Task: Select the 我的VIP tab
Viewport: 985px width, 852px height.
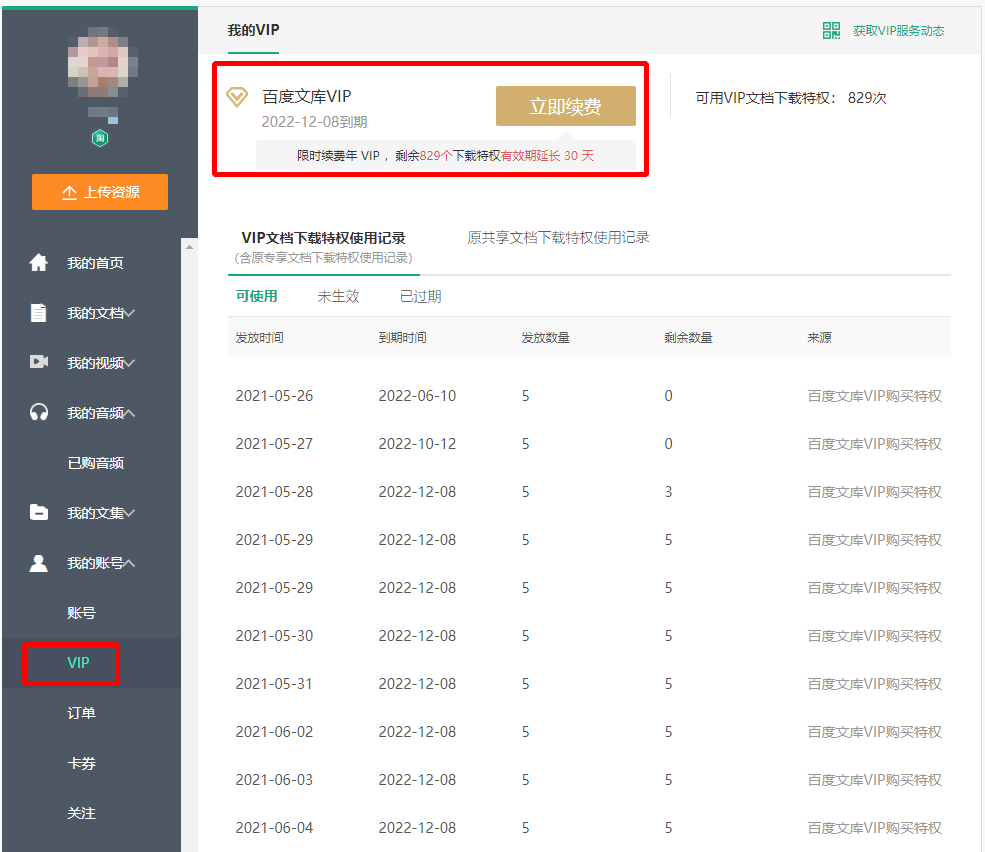Action: coord(253,30)
